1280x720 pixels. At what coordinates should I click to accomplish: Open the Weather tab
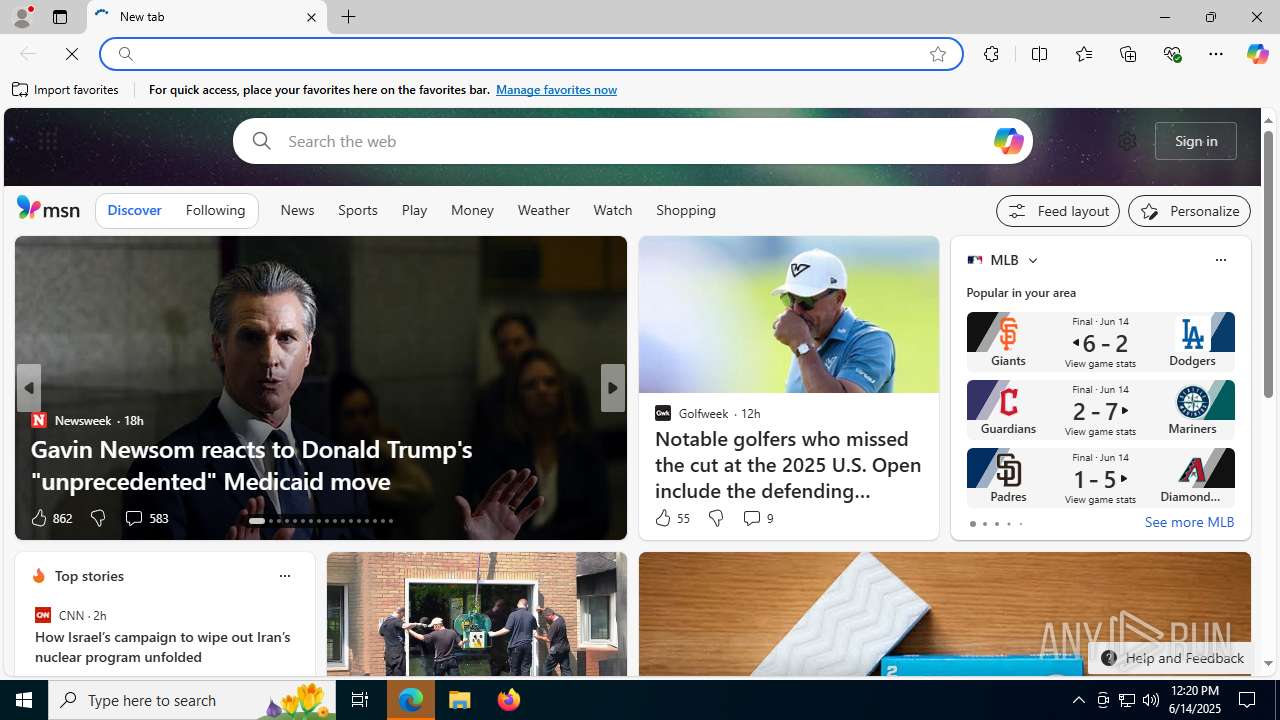[543, 211]
